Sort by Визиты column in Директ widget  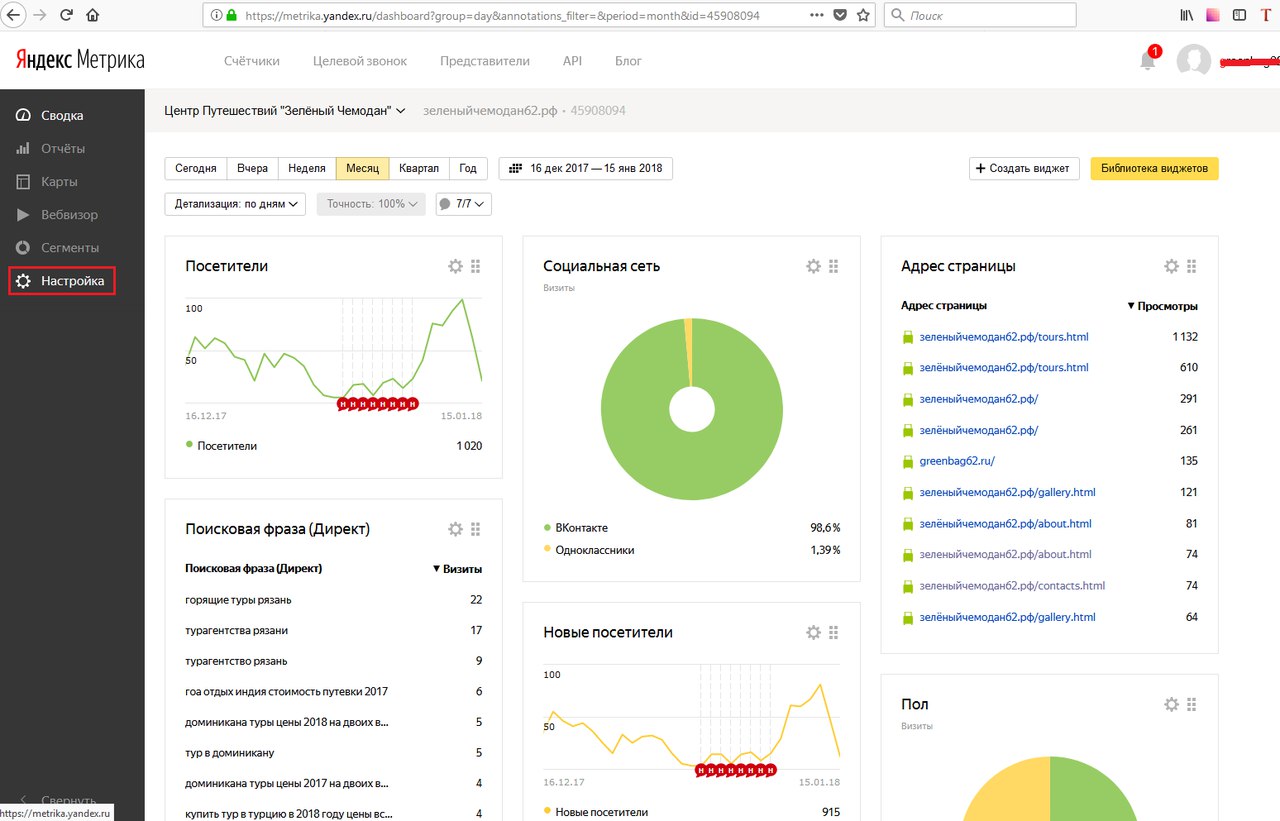[x=457, y=569]
